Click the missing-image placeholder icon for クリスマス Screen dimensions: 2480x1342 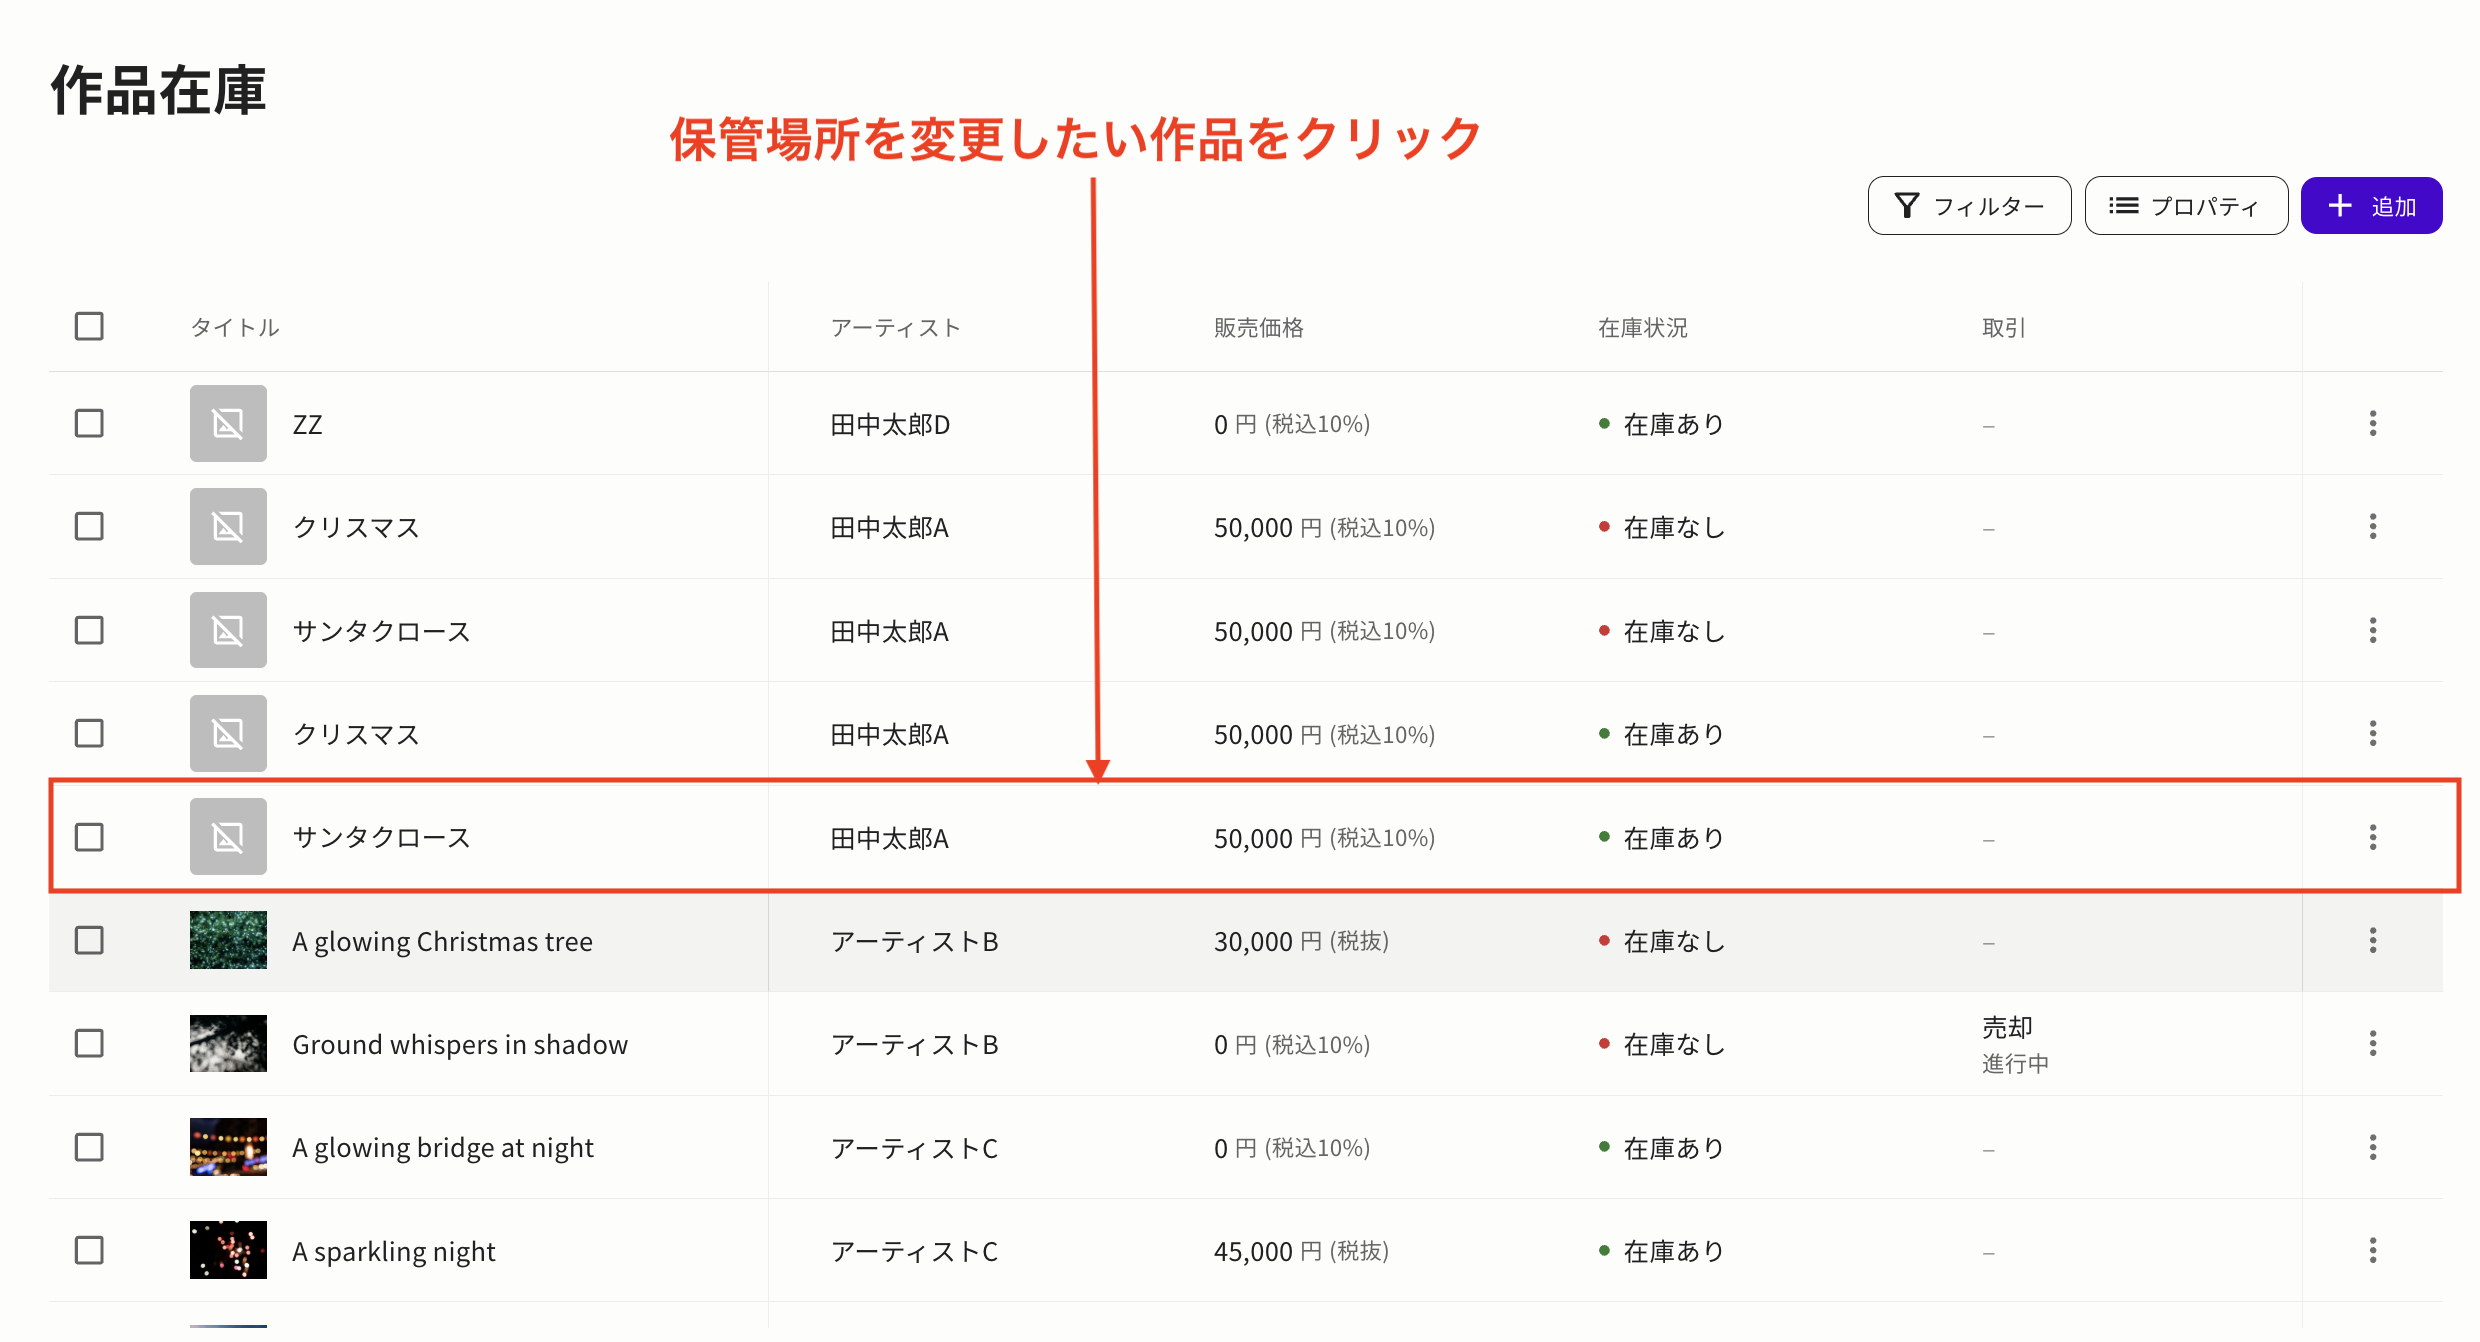click(x=228, y=526)
